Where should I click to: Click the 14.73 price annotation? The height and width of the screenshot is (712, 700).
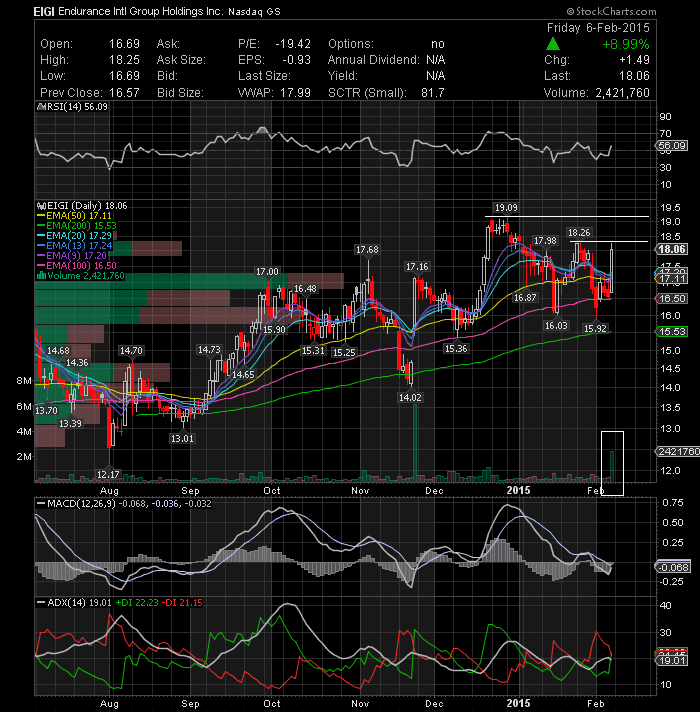click(x=209, y=350)
